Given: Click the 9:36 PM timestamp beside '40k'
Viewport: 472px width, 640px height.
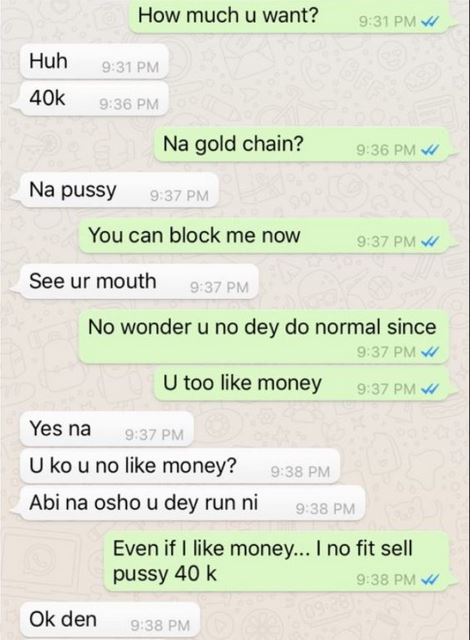Looking at the screenshot, I should click(x=129, y=104).
